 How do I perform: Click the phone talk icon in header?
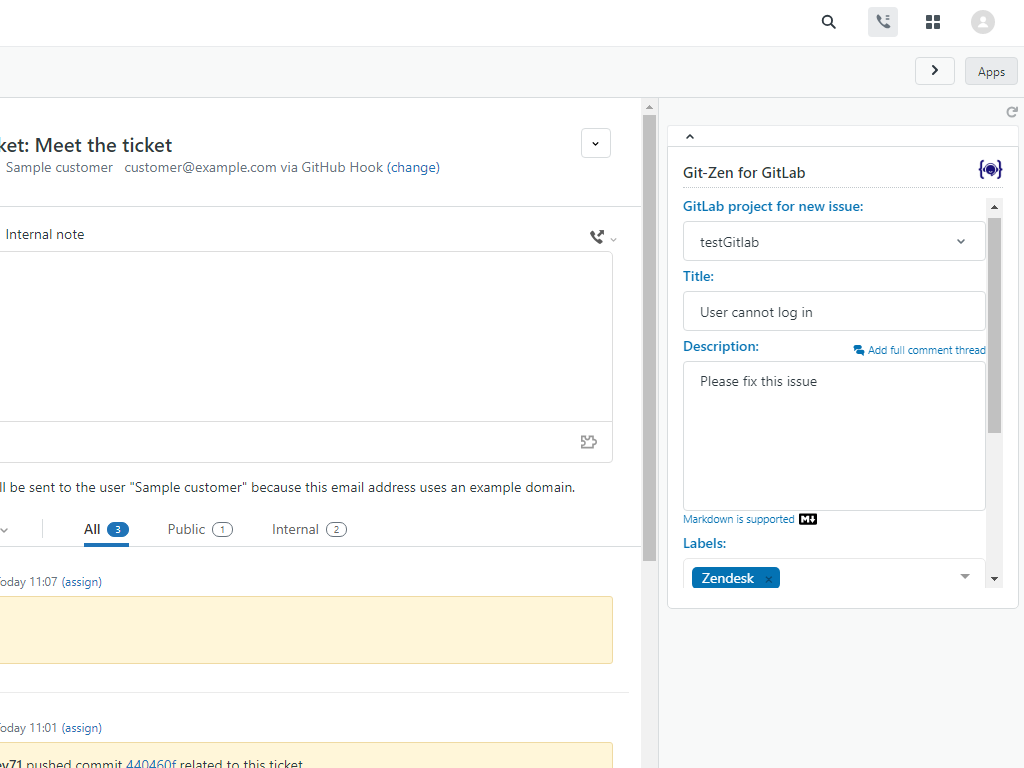(x=882, y=22)
